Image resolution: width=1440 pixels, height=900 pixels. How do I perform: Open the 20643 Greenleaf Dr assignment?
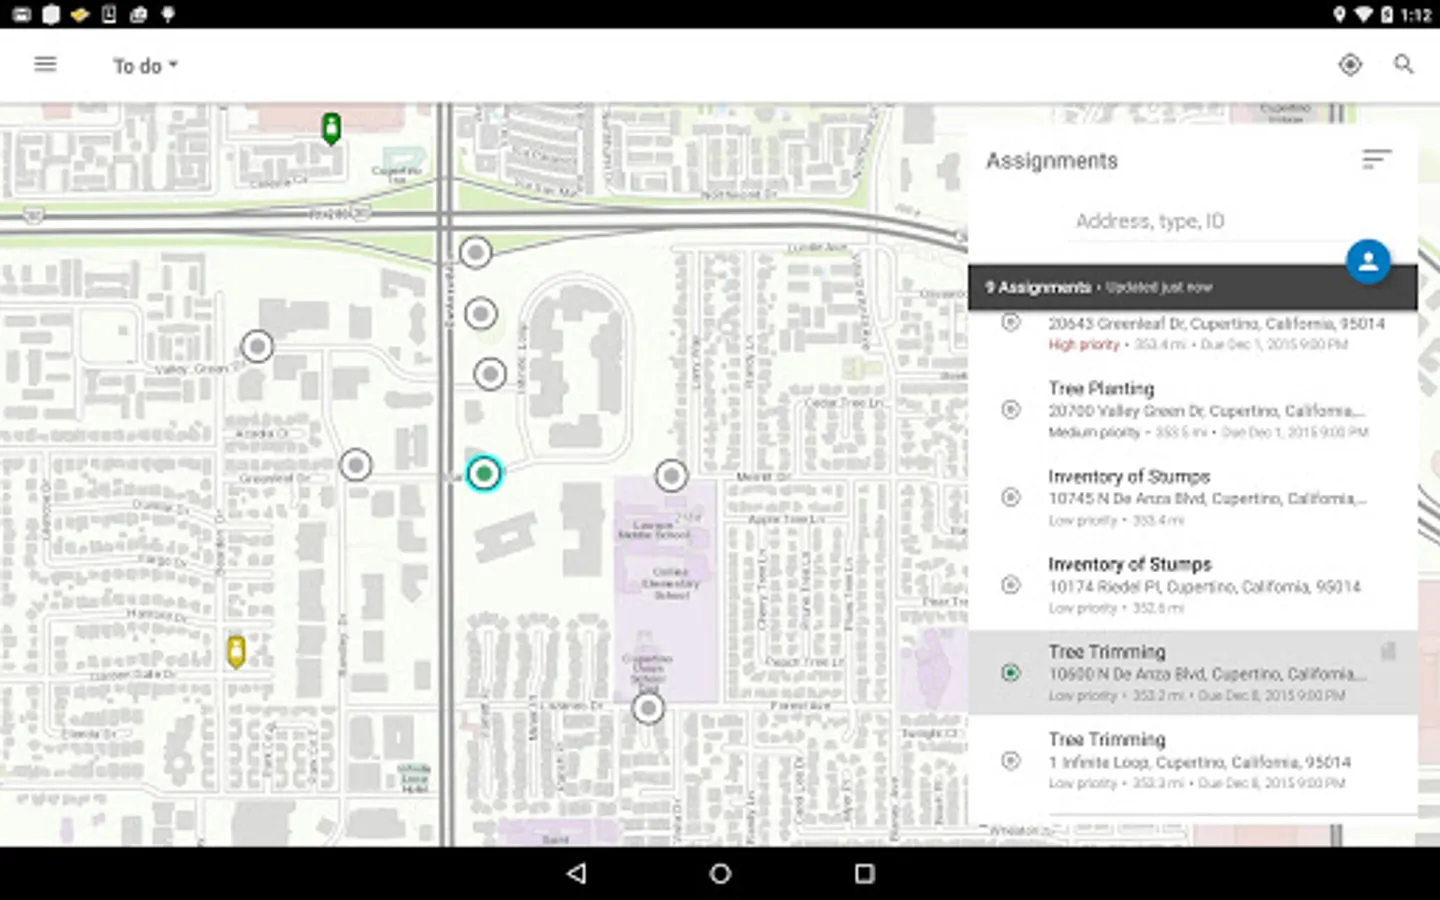click(x=1193, y=334)
